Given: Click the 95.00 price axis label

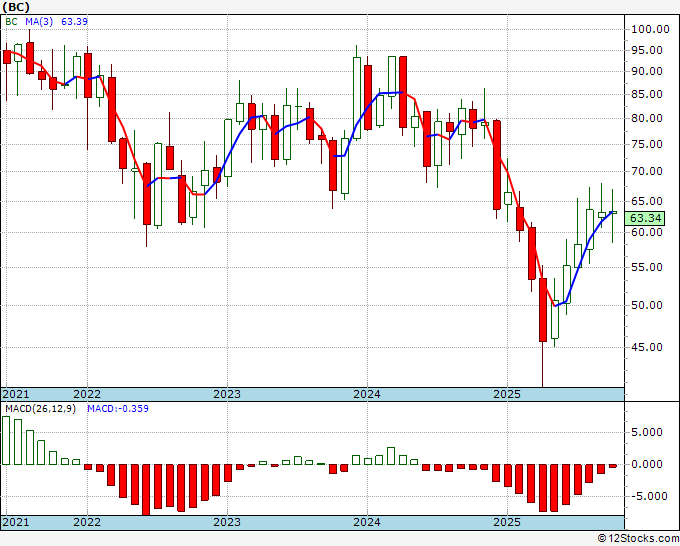Looking at the screenshot, I should coord(647,50).
